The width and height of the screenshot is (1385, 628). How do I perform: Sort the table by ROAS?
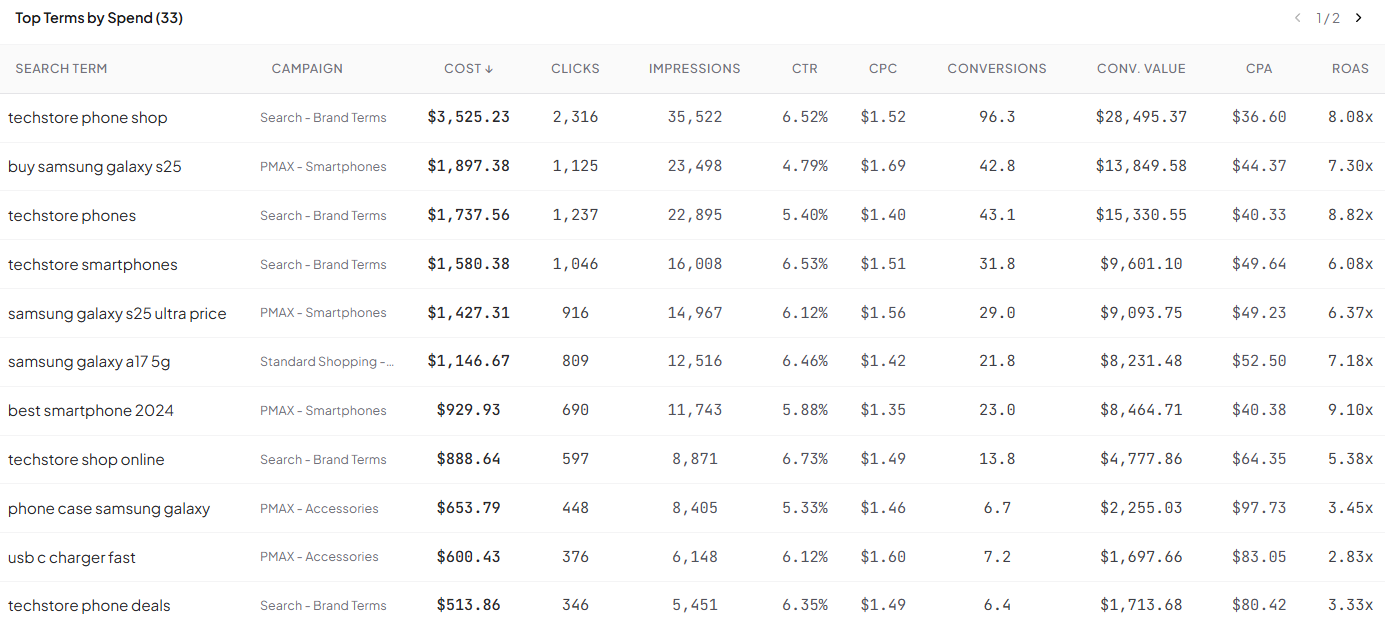(1350, 68)
